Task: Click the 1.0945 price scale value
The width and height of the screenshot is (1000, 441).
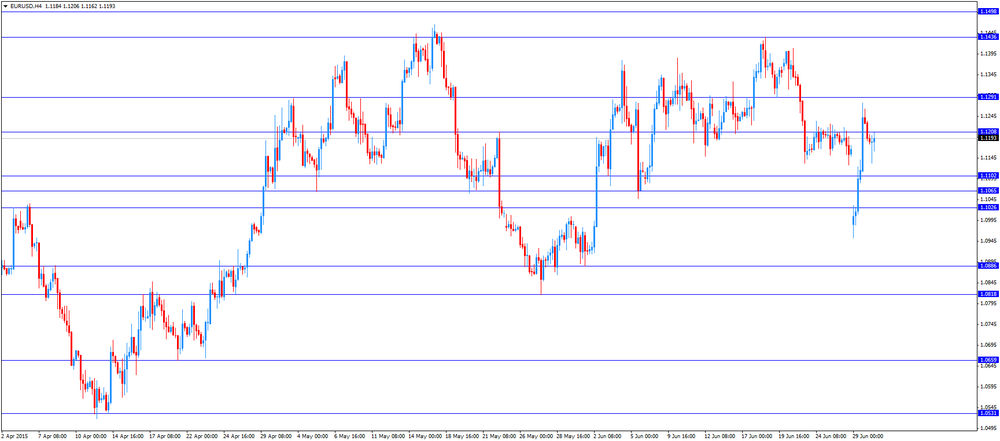Action: click(x=989, y=241)
